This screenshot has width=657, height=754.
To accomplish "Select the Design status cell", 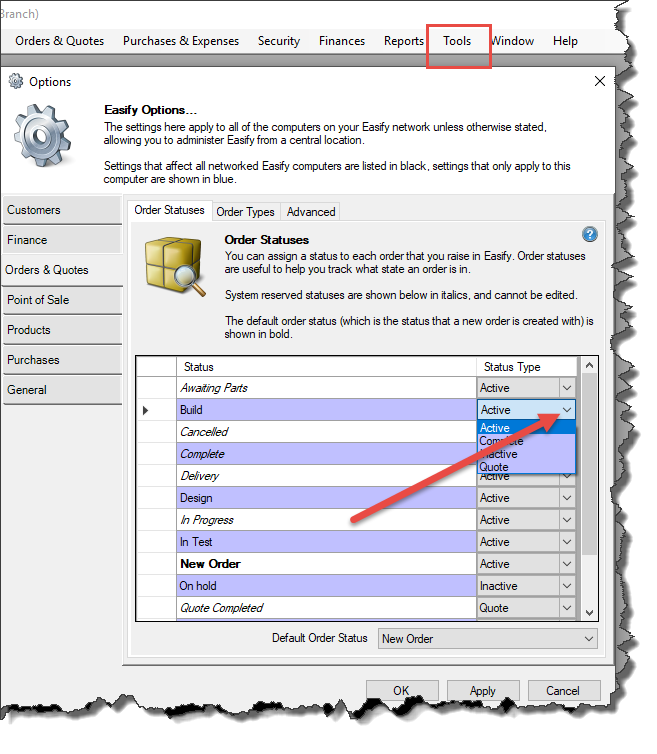I will pos(326,498).
